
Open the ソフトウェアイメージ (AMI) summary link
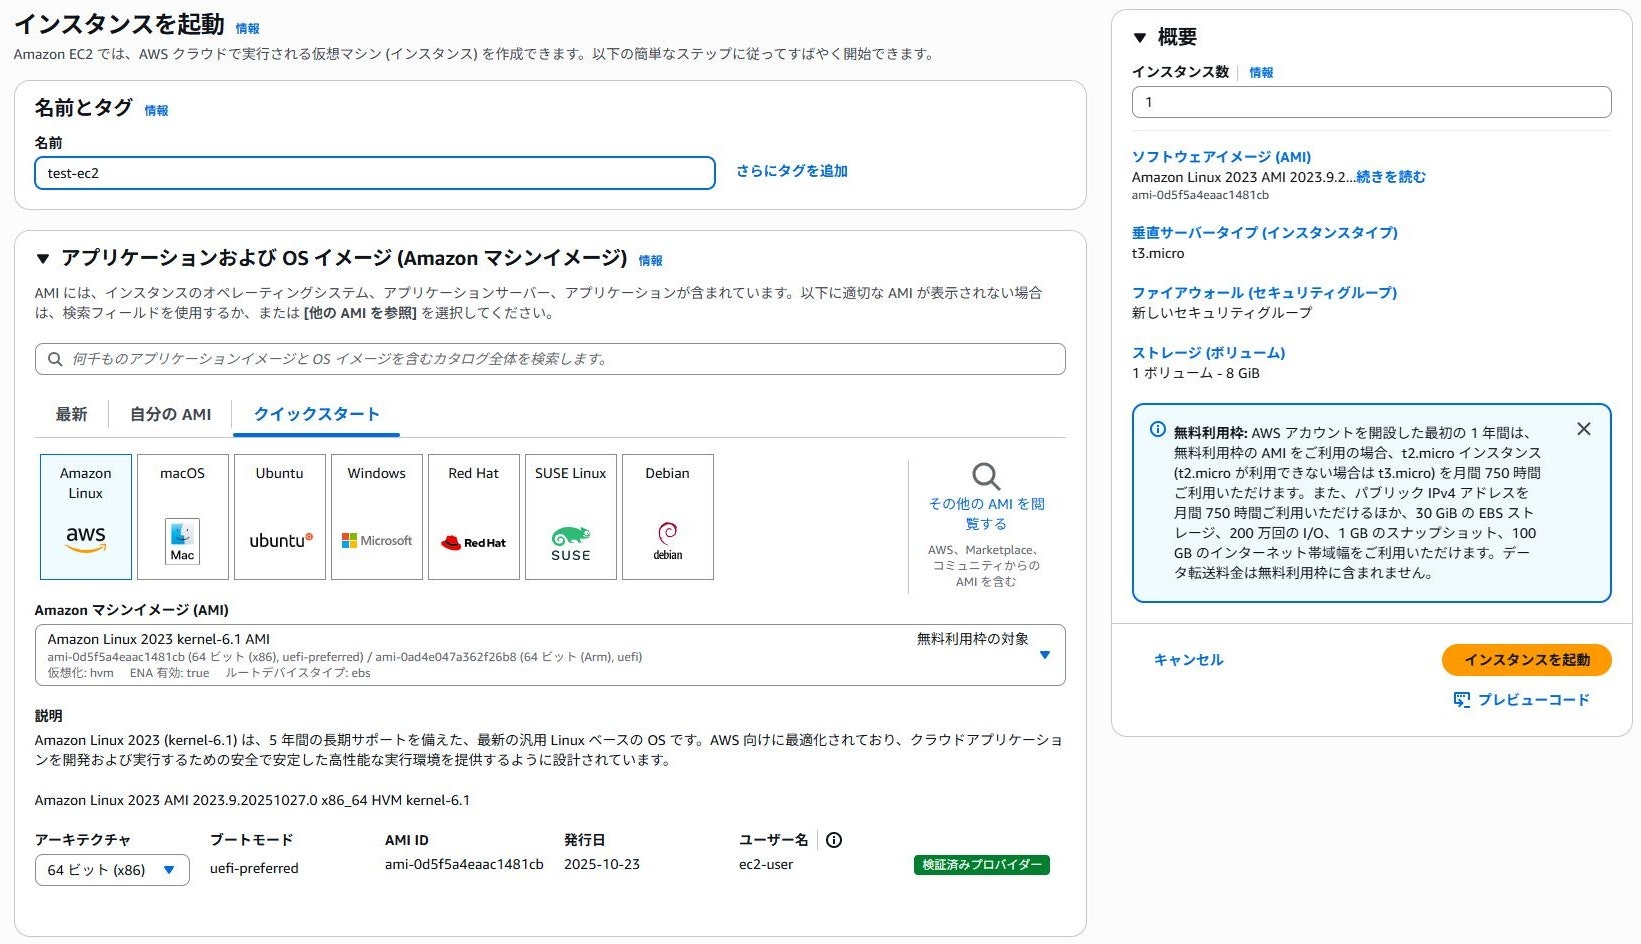point(1221,157)
